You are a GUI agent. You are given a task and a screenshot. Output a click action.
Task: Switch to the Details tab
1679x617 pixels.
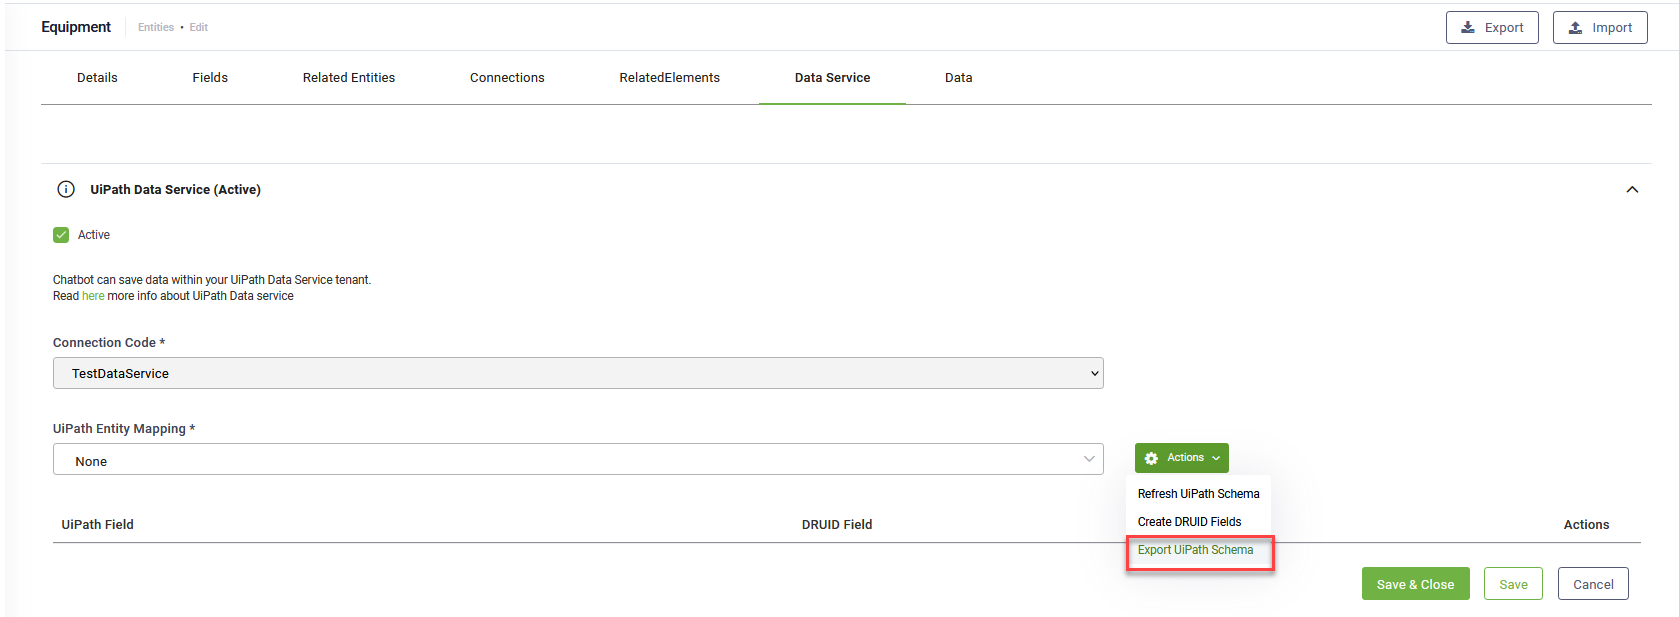point(97,78)
